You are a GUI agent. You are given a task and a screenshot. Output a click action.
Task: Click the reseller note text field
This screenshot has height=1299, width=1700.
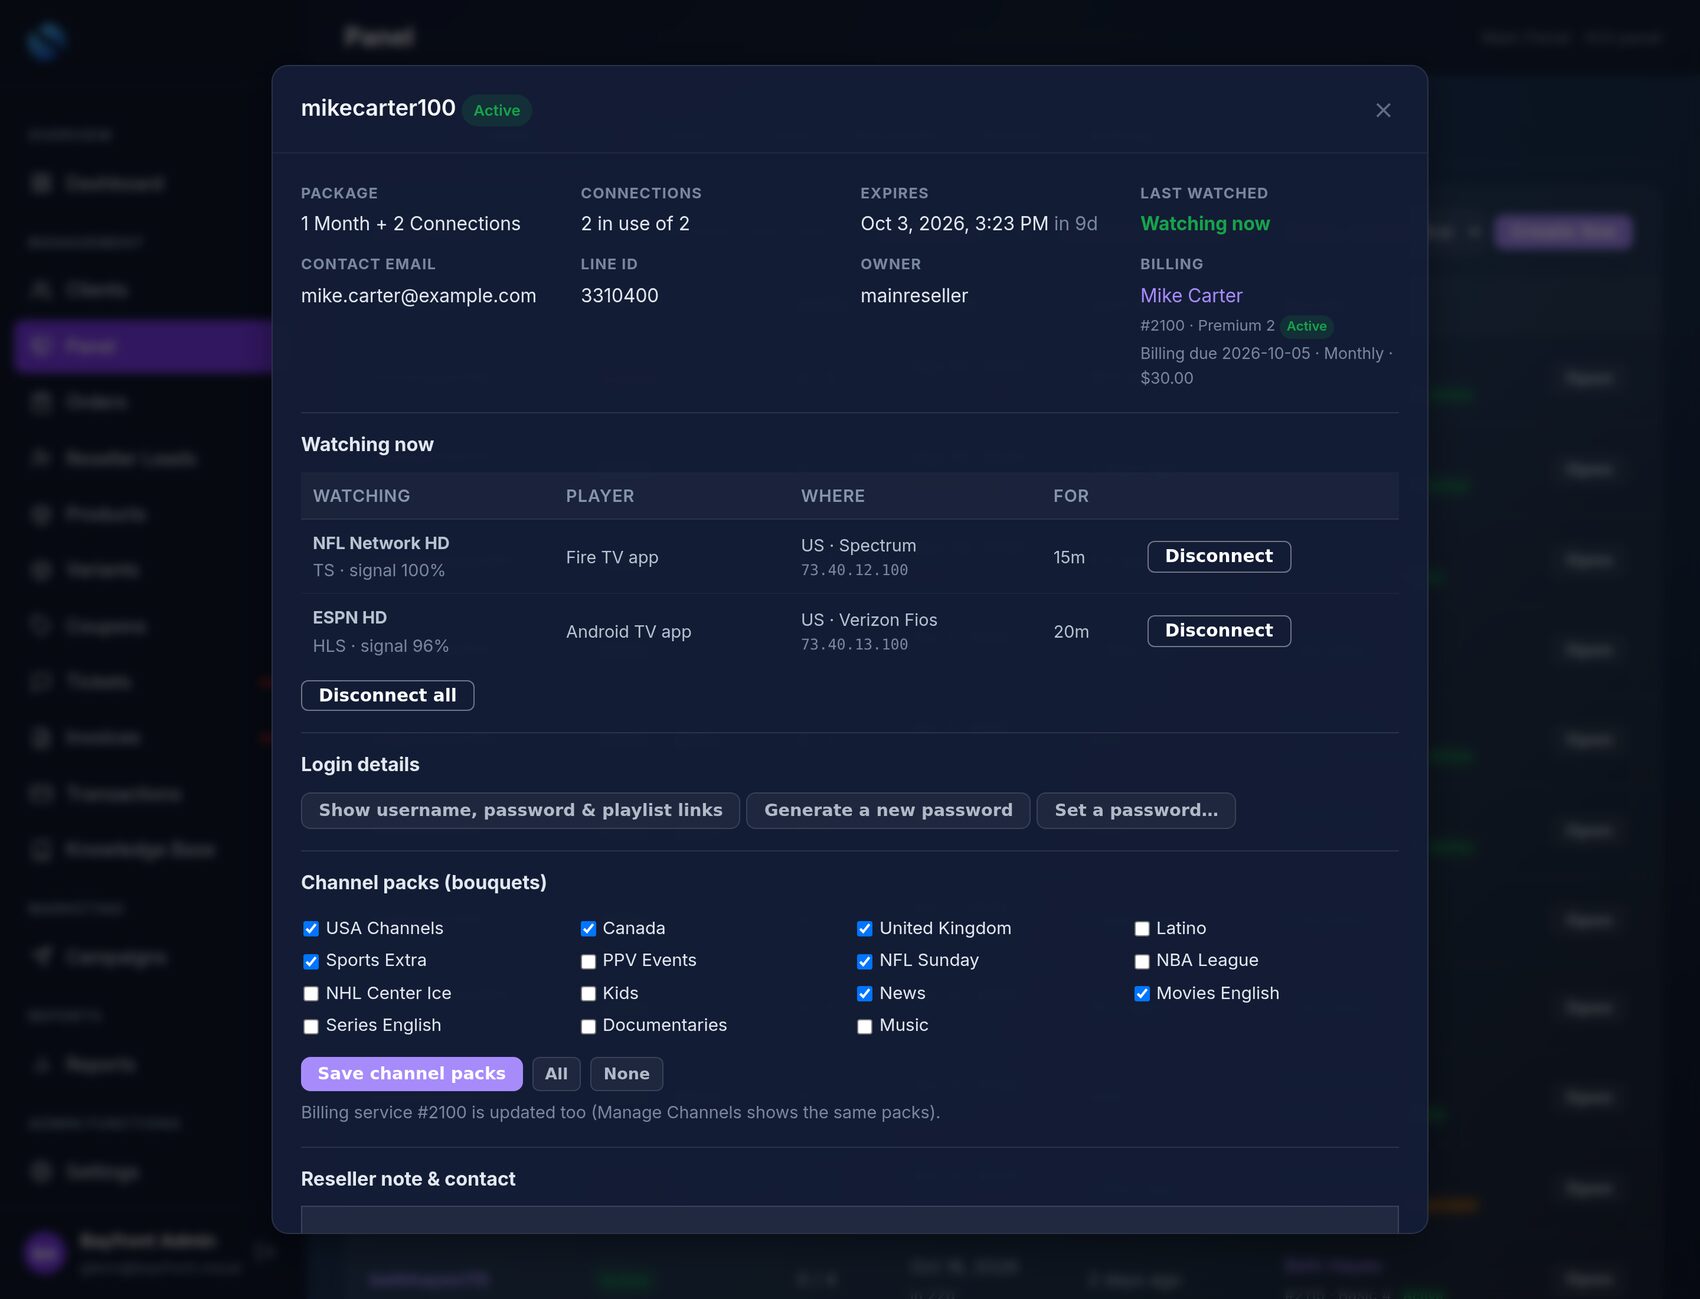click(x=849, y=1219)
